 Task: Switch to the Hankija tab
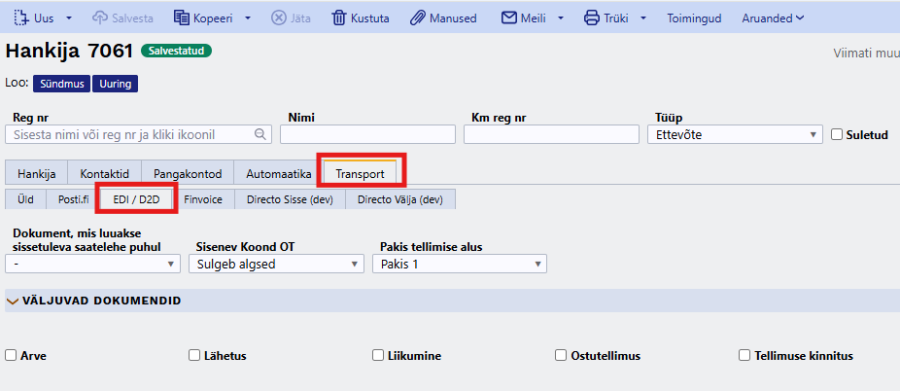(x=36, y=173)
